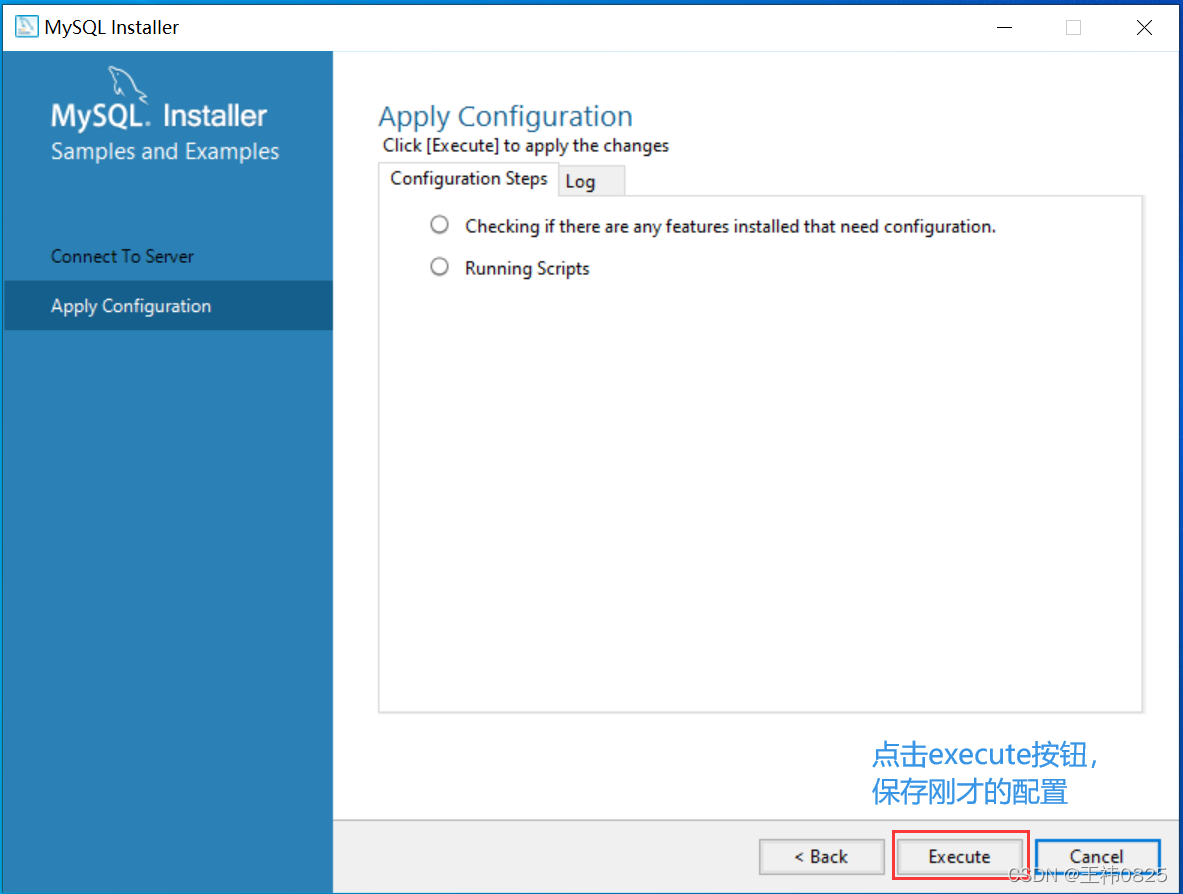Click the 'Apply Configuration' page heading
The height and width of the screenshot is (894, 1183).
[x=505, y=116]
